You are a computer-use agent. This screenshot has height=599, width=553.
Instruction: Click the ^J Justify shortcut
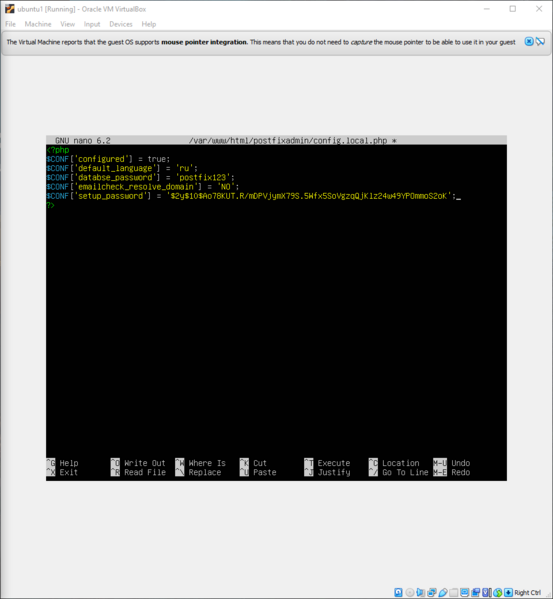(327, 472)
